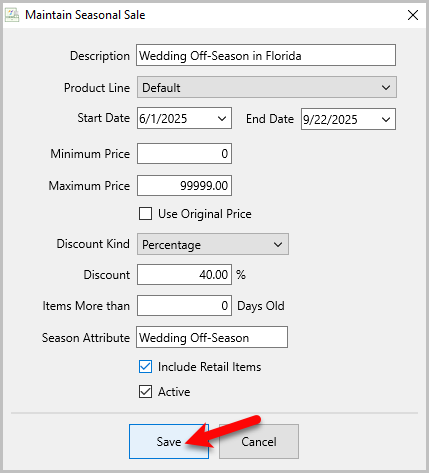The width and height of the screenshot is (429, 473).
Task: Click the Items More than Days Old field
Action: [184, 305]
